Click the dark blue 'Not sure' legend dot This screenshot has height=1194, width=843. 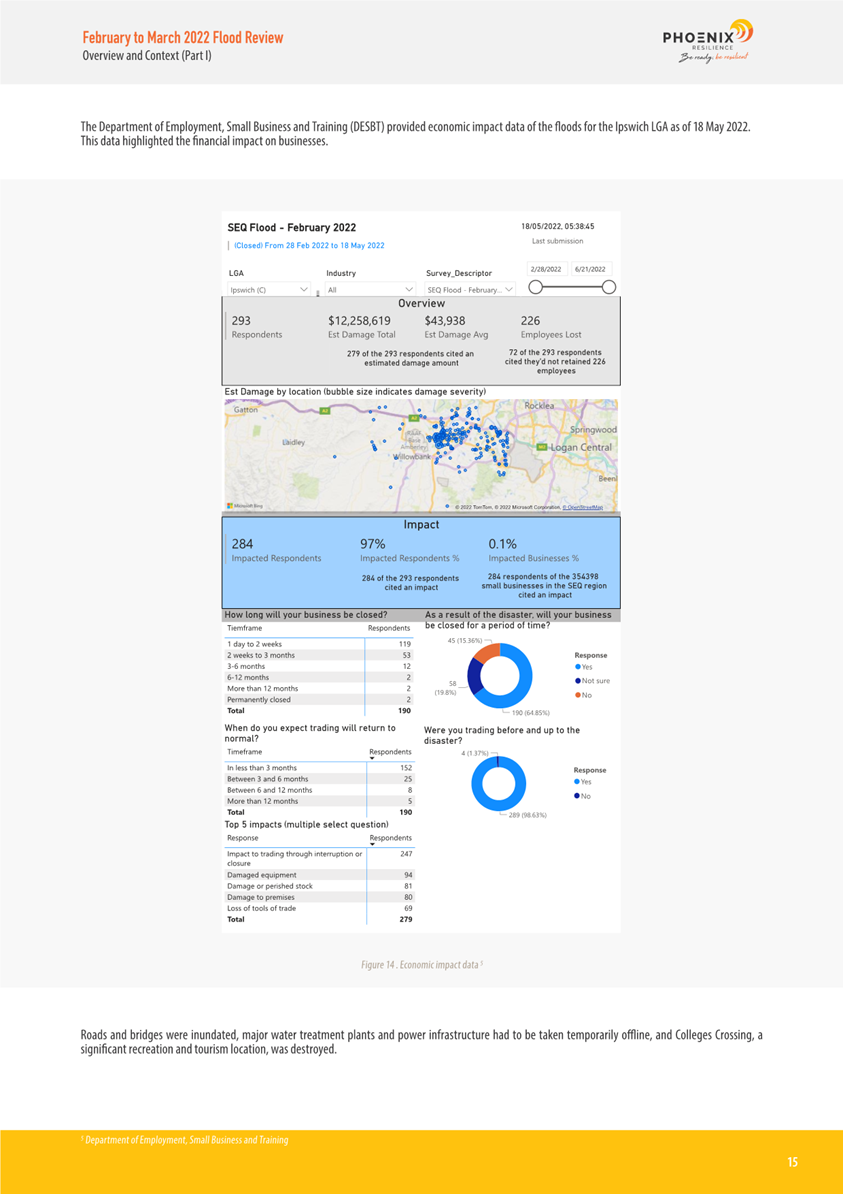coord(578,681)
